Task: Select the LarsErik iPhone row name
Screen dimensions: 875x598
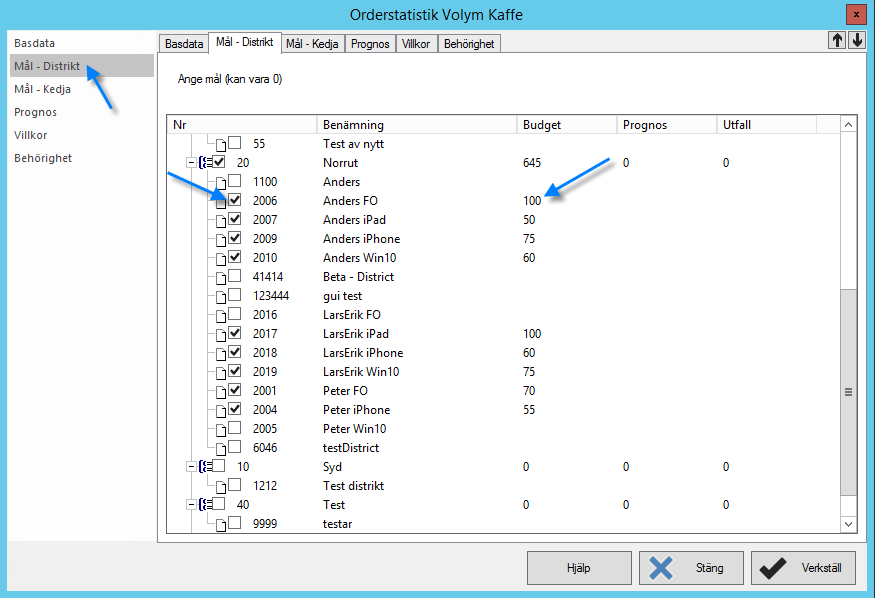Action: point(363,353)
